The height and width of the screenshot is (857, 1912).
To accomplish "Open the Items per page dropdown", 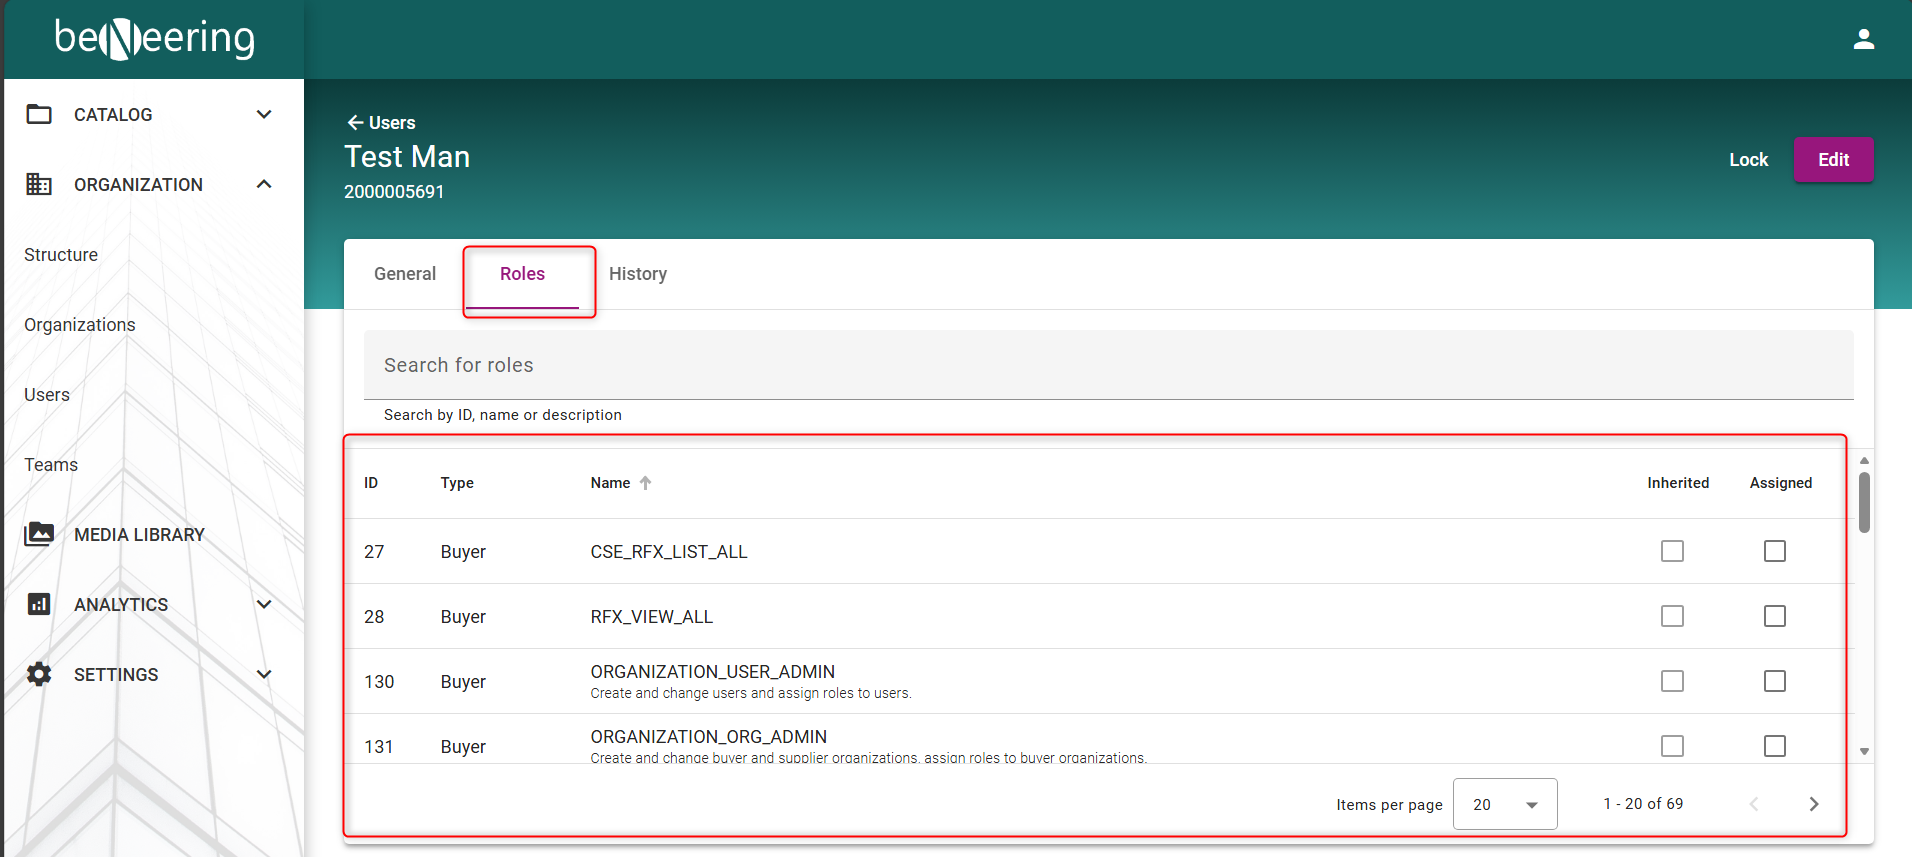I will coord(1504,804).
